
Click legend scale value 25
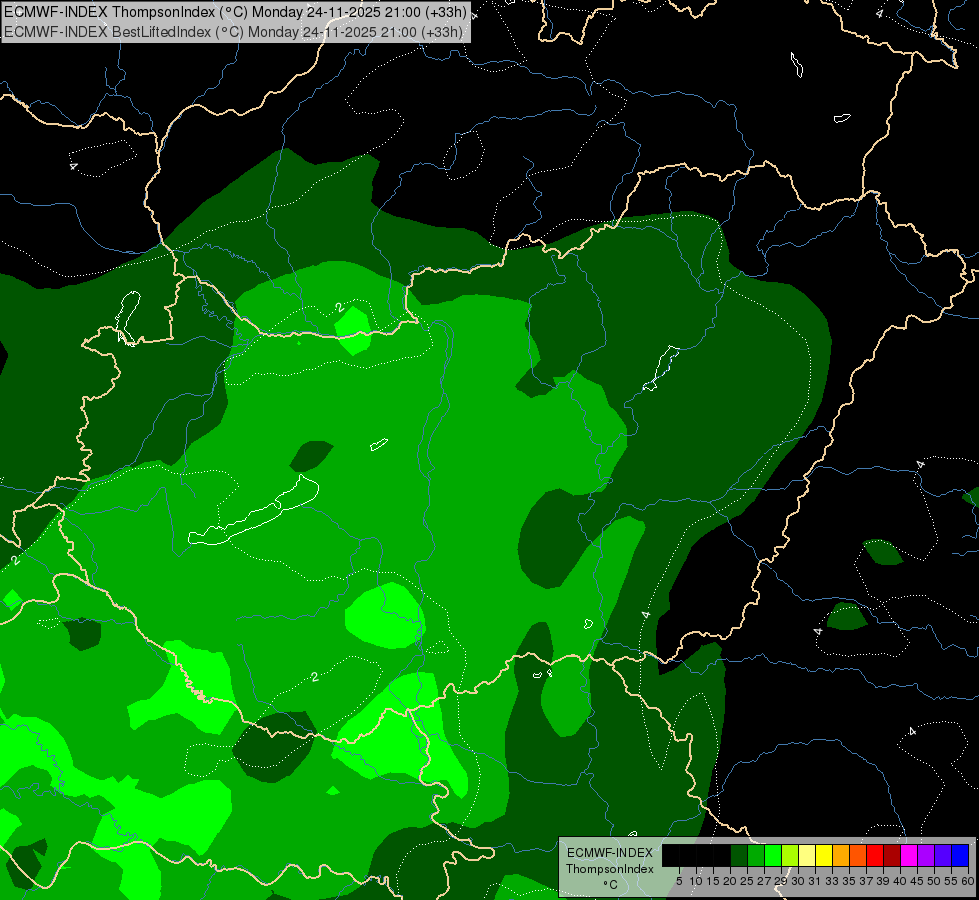click(x=747, y=881)
